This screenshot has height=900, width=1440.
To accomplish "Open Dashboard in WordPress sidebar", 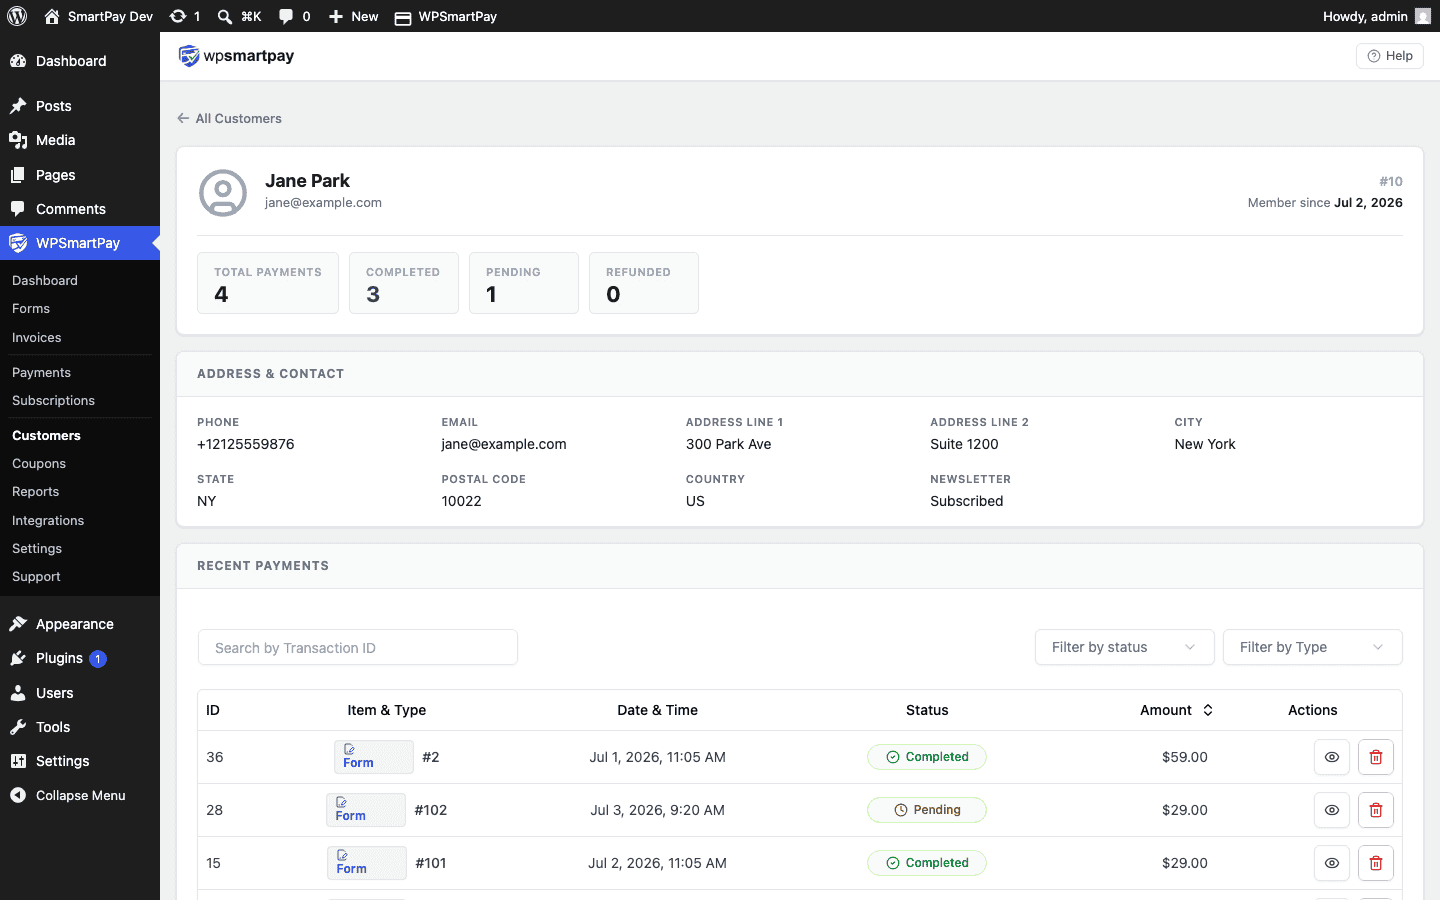I will (x=80, y=61).
